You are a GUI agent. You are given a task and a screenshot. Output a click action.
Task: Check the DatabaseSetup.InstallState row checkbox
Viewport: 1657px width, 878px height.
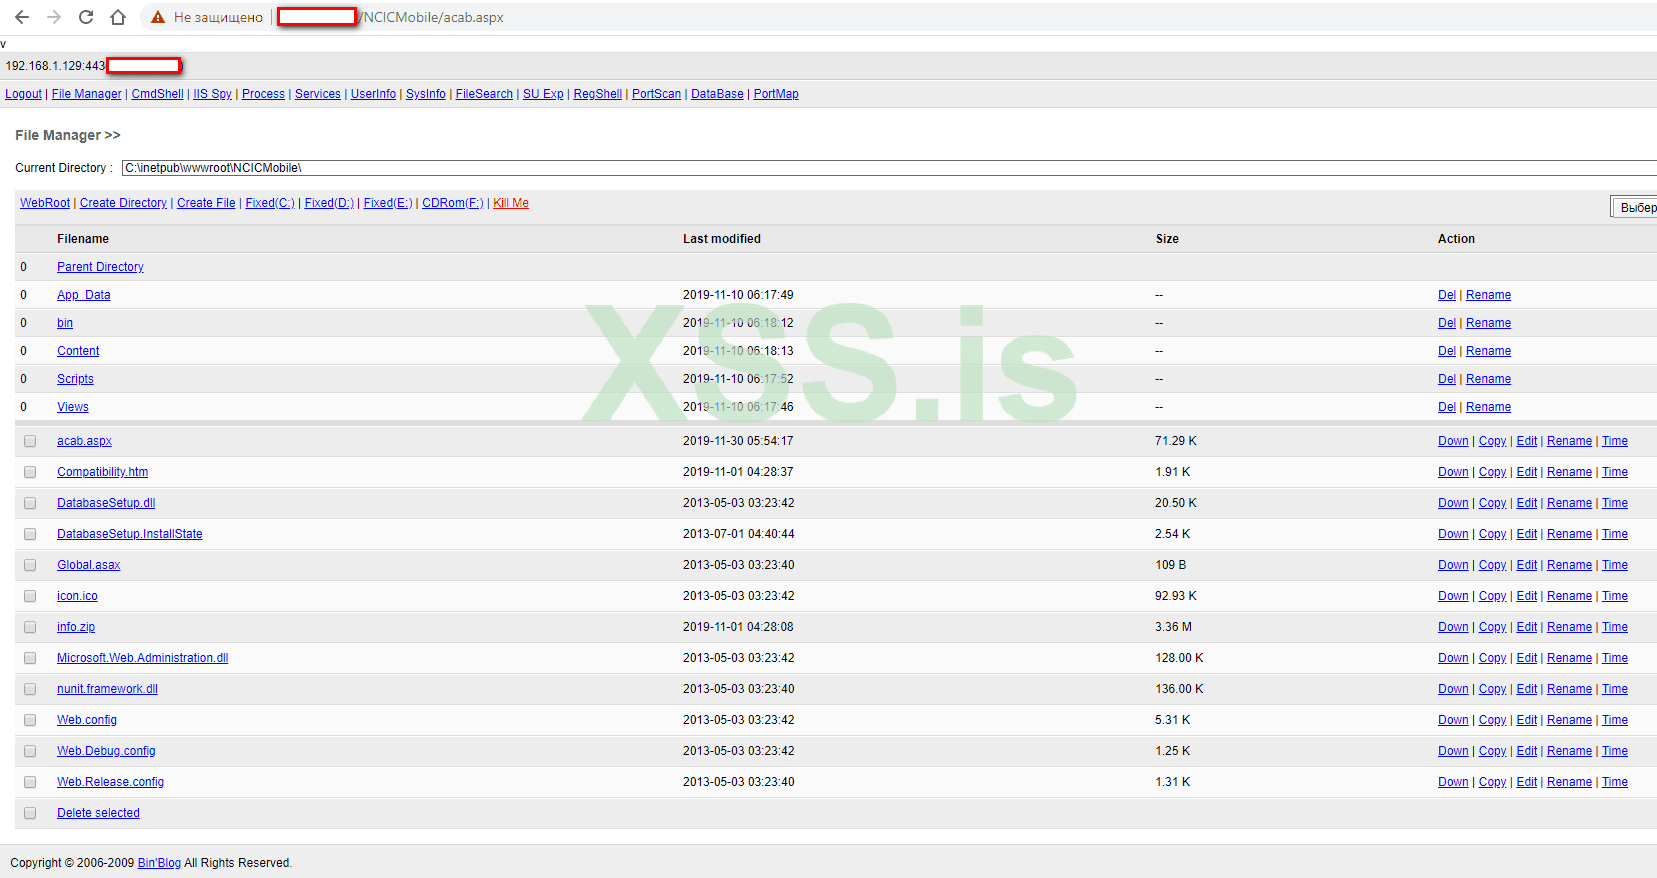coord(30,534)
